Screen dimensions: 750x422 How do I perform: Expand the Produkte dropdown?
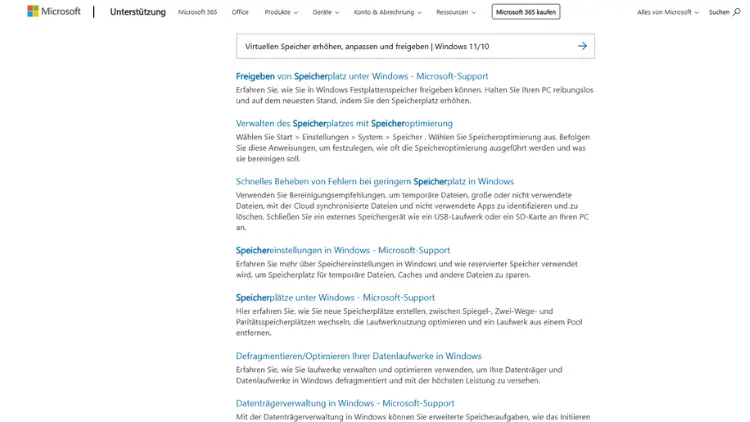[281, 12]
